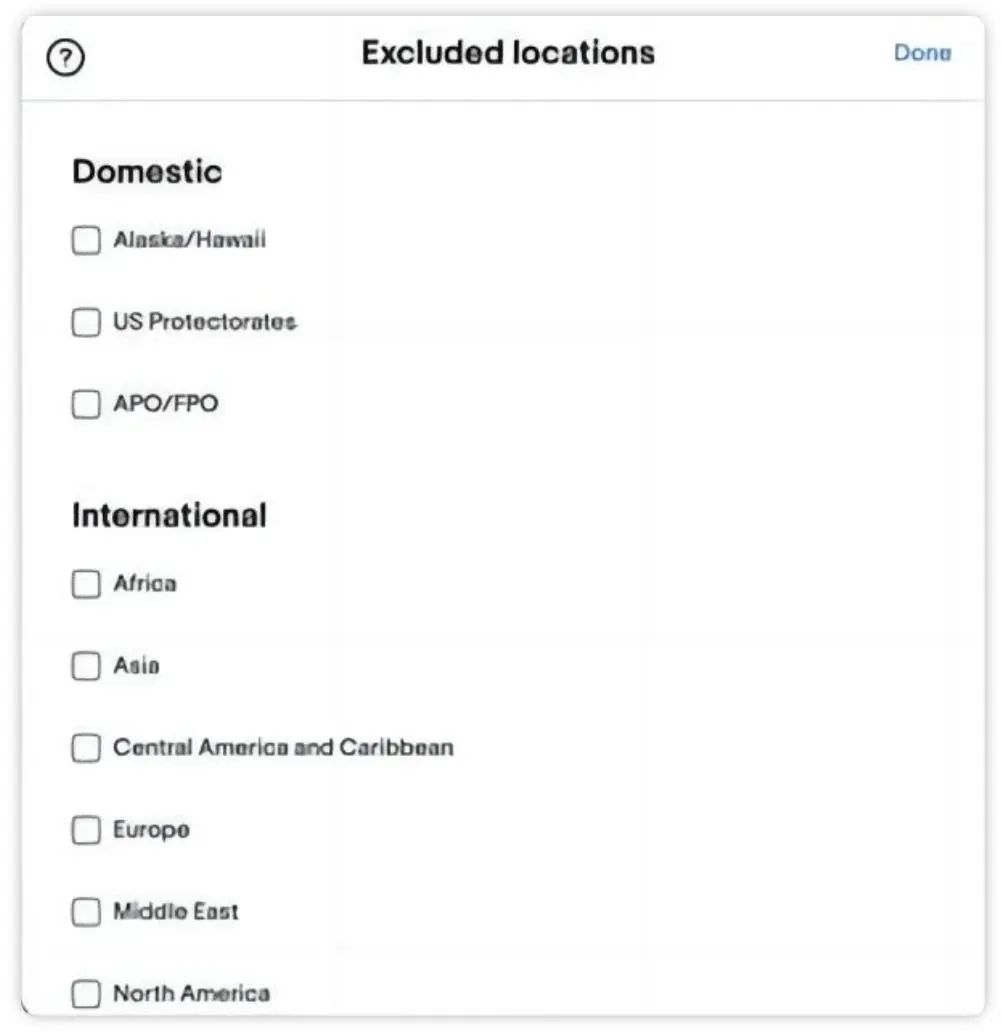Click the Central America and Caribbean label

pos(283,748)
